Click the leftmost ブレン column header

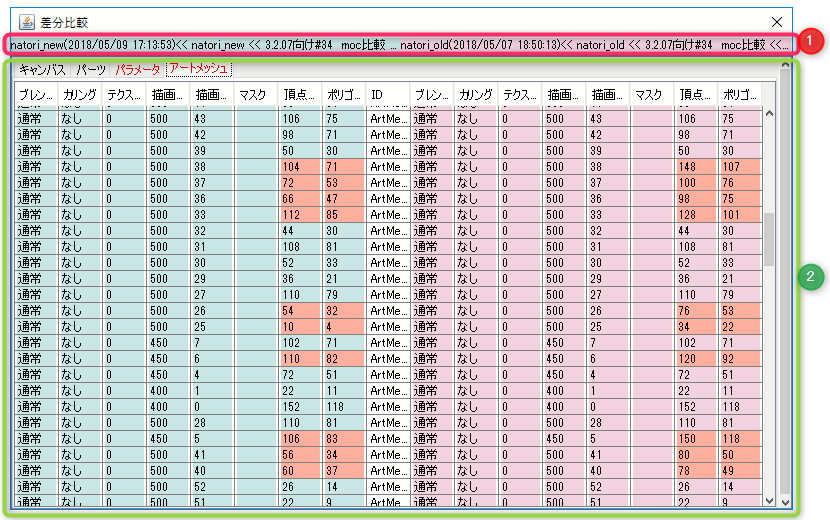click(x=36, y=95)
